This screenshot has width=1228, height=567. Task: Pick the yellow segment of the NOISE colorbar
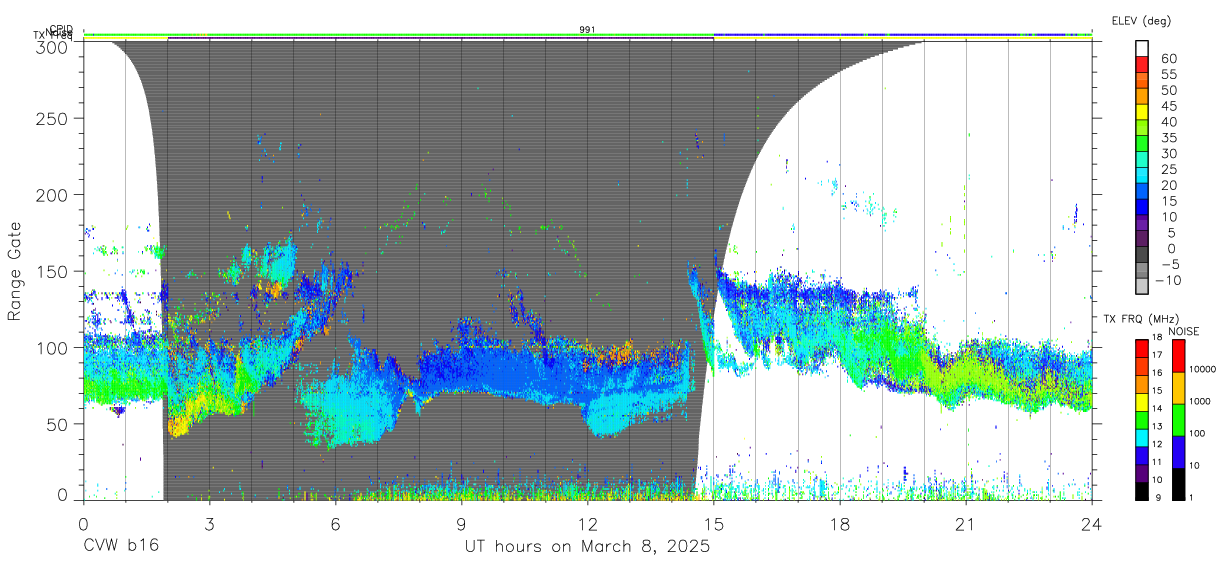click(x=1178, y=388)
